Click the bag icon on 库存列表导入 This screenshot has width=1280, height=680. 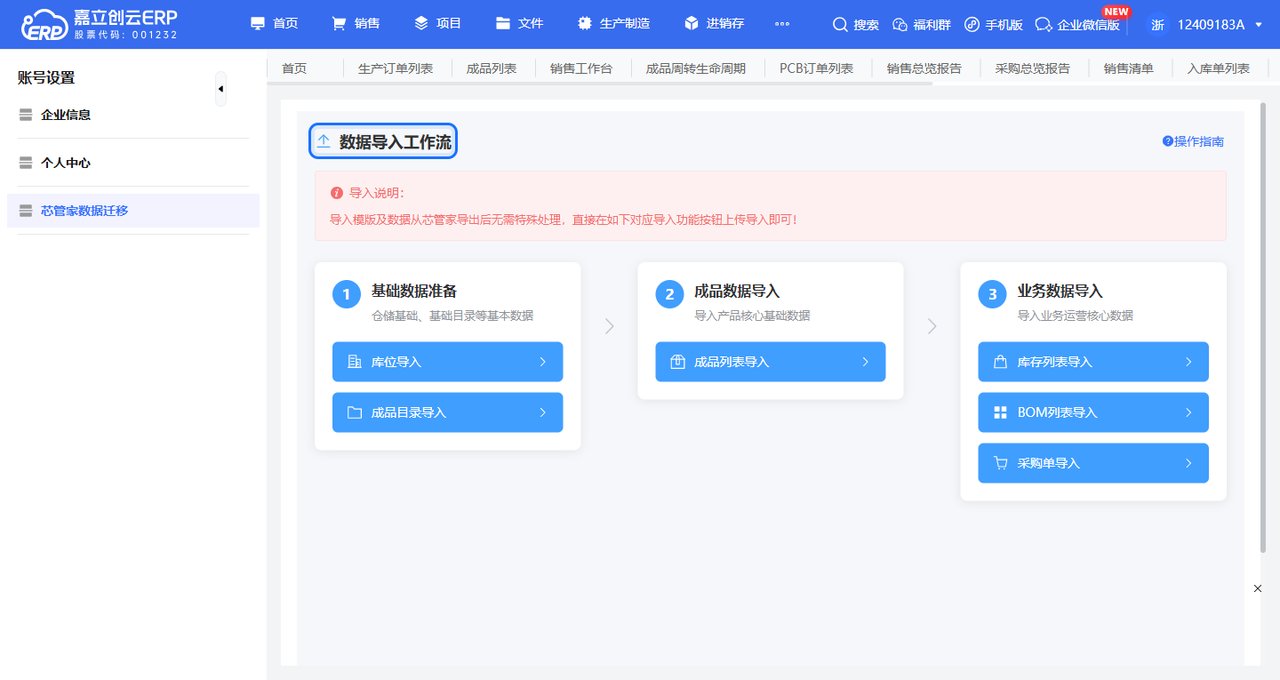(x=1000, y=362)
